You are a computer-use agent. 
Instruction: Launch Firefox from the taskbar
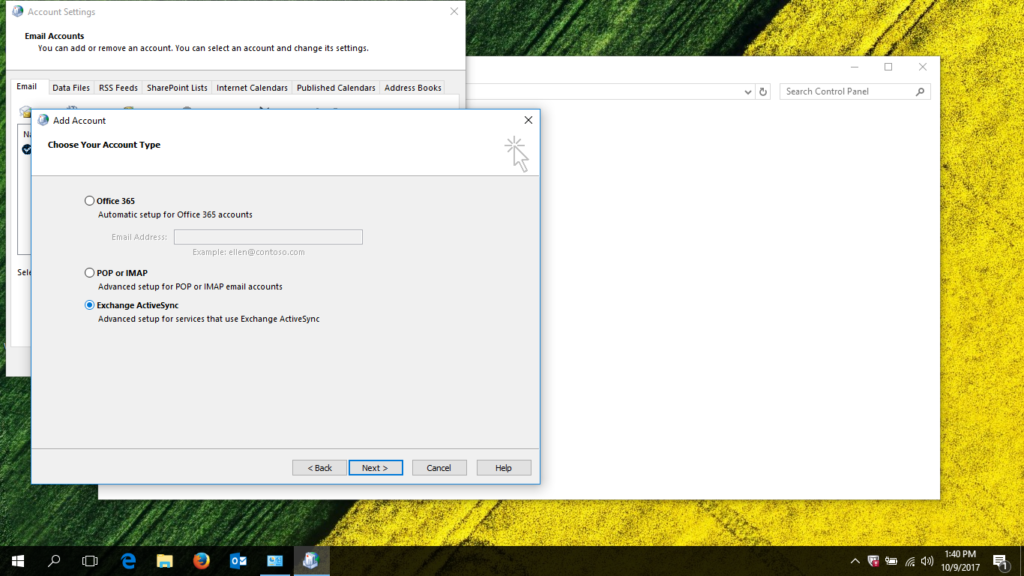pyautogui.click(x=201, y=560)
